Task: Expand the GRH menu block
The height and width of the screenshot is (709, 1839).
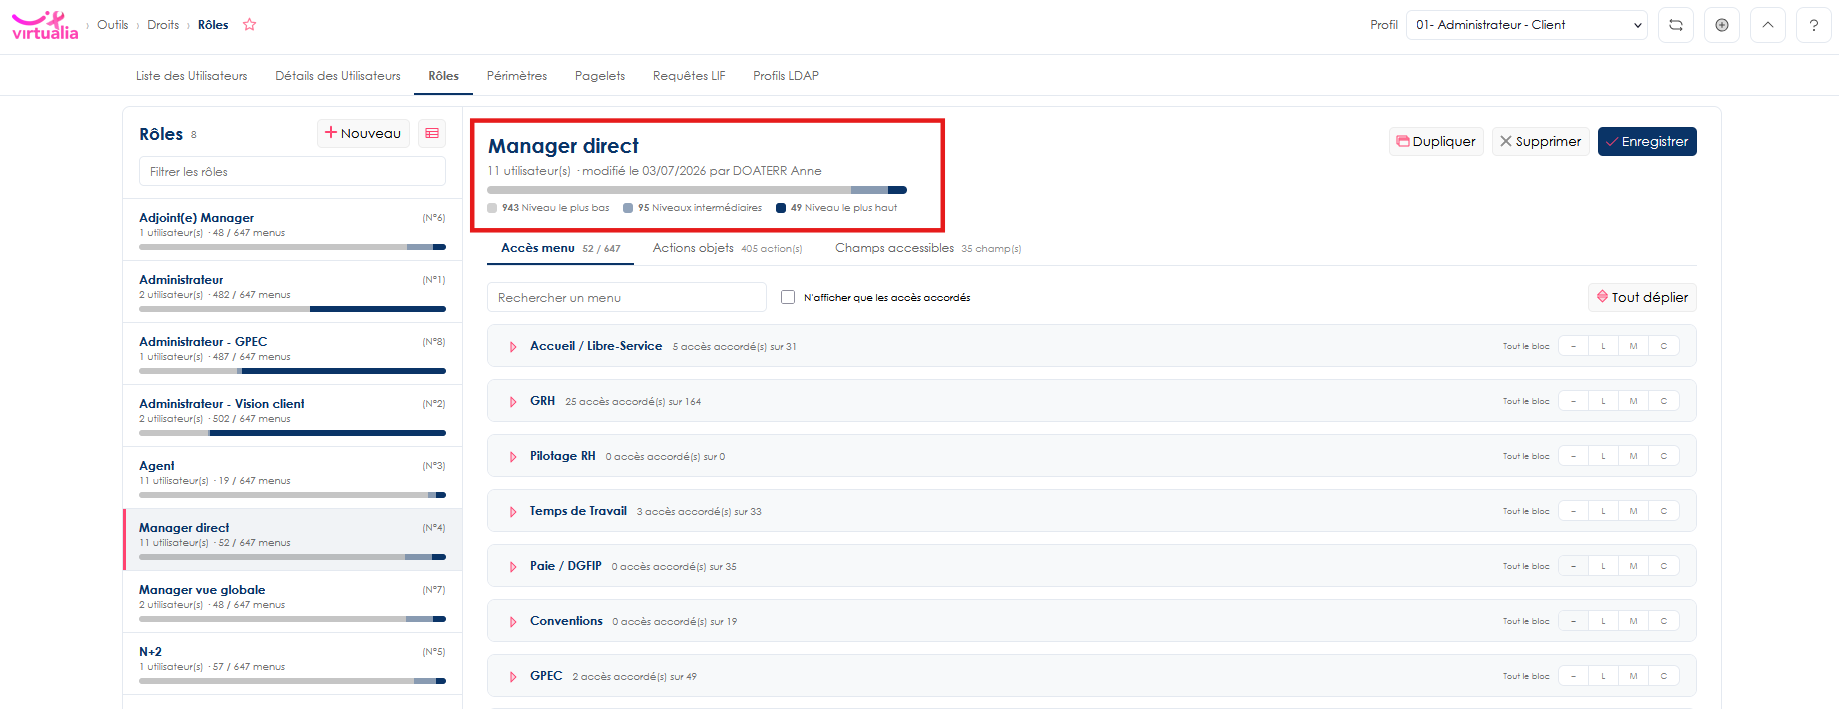Action: coord(513,402)
